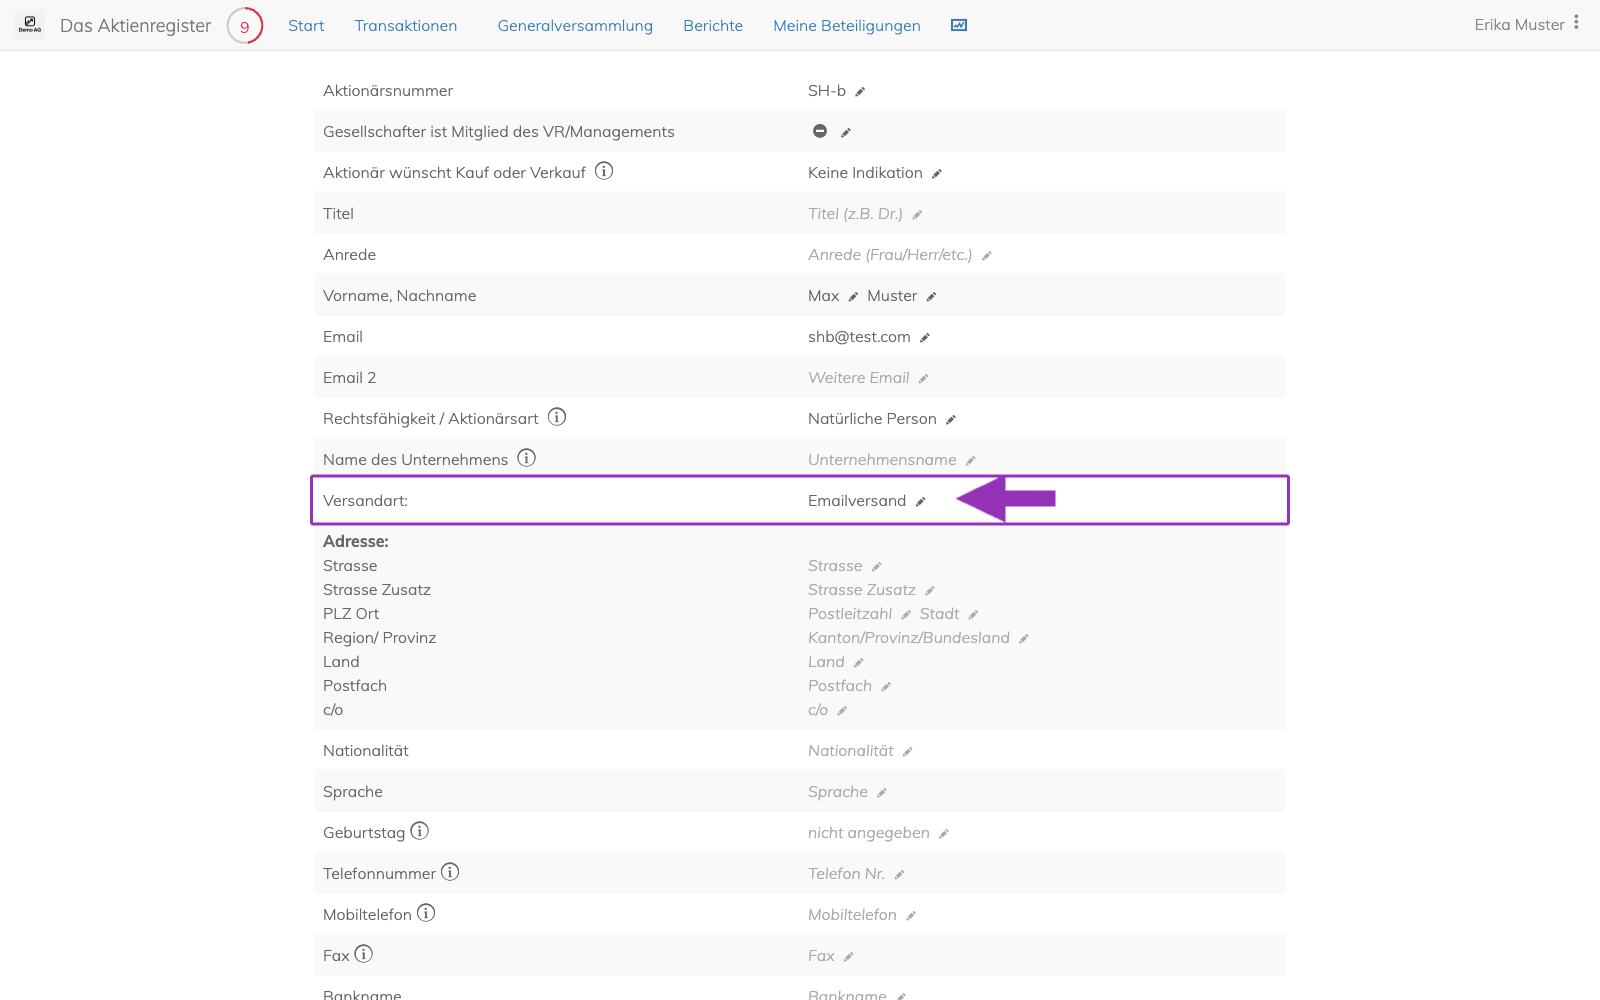Click the info icon next to Telefonnummer
This screenshot has width=1600, height=1000.
(x=450, y=872)
